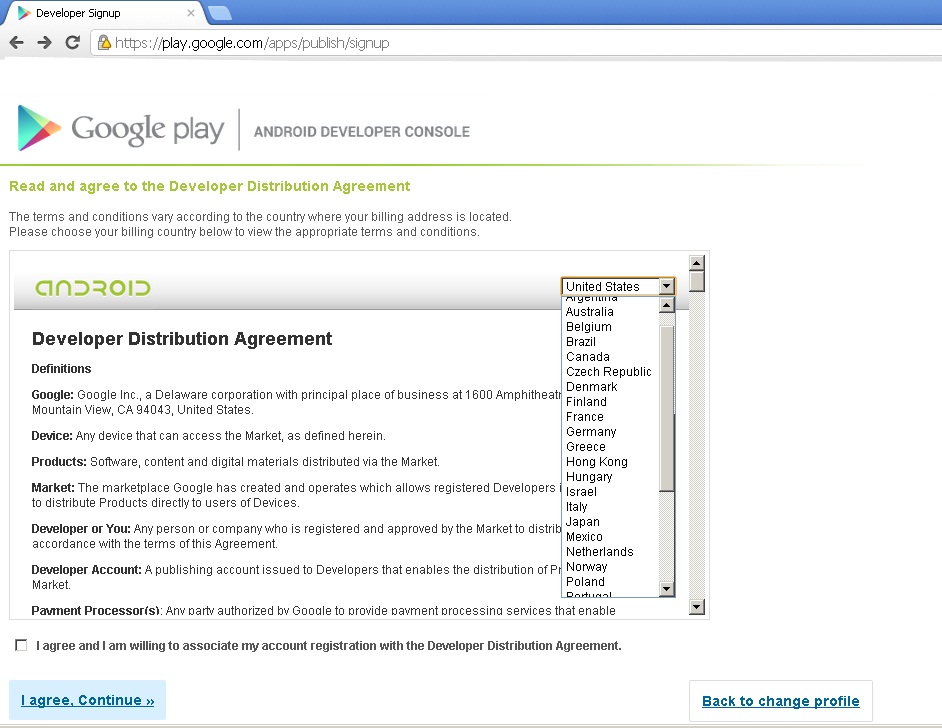Choose Greece from the country list

pos(610,447)
